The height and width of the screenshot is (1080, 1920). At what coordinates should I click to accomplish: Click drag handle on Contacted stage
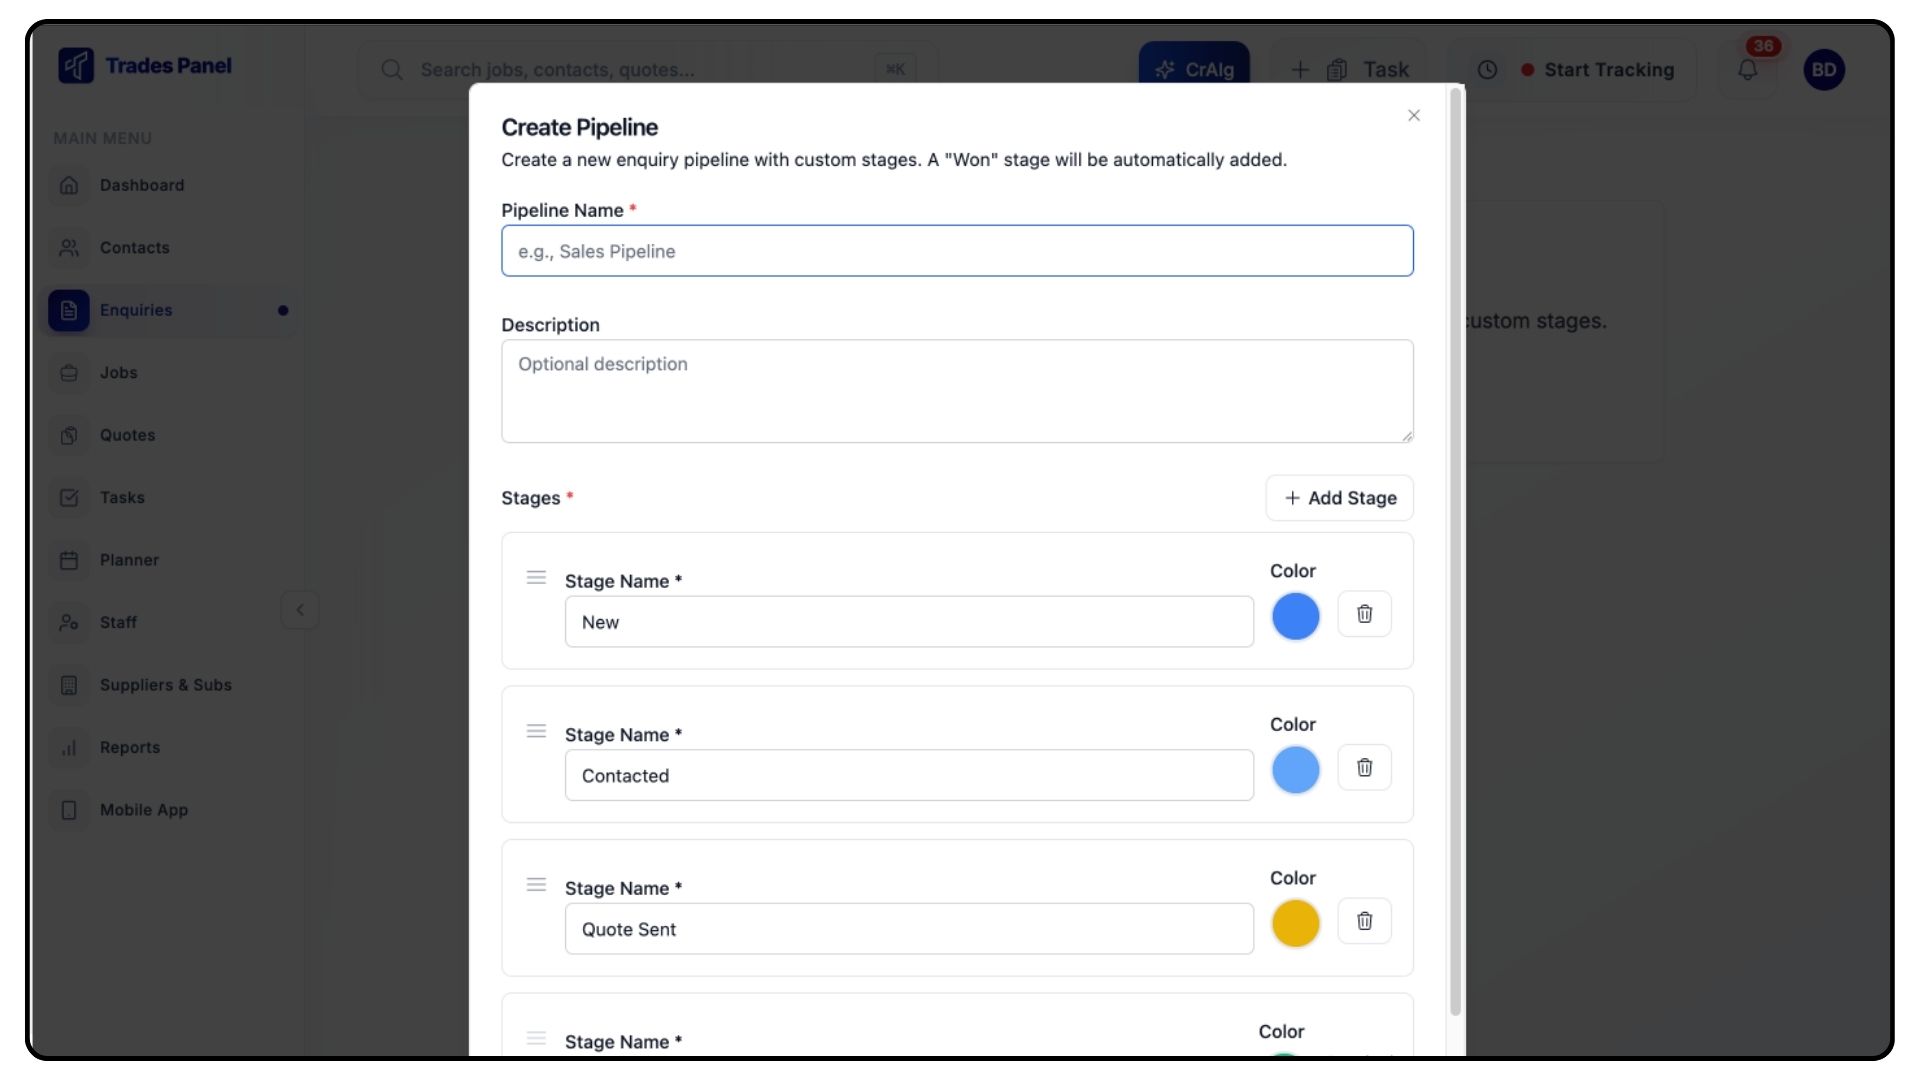tap(536, 732)
